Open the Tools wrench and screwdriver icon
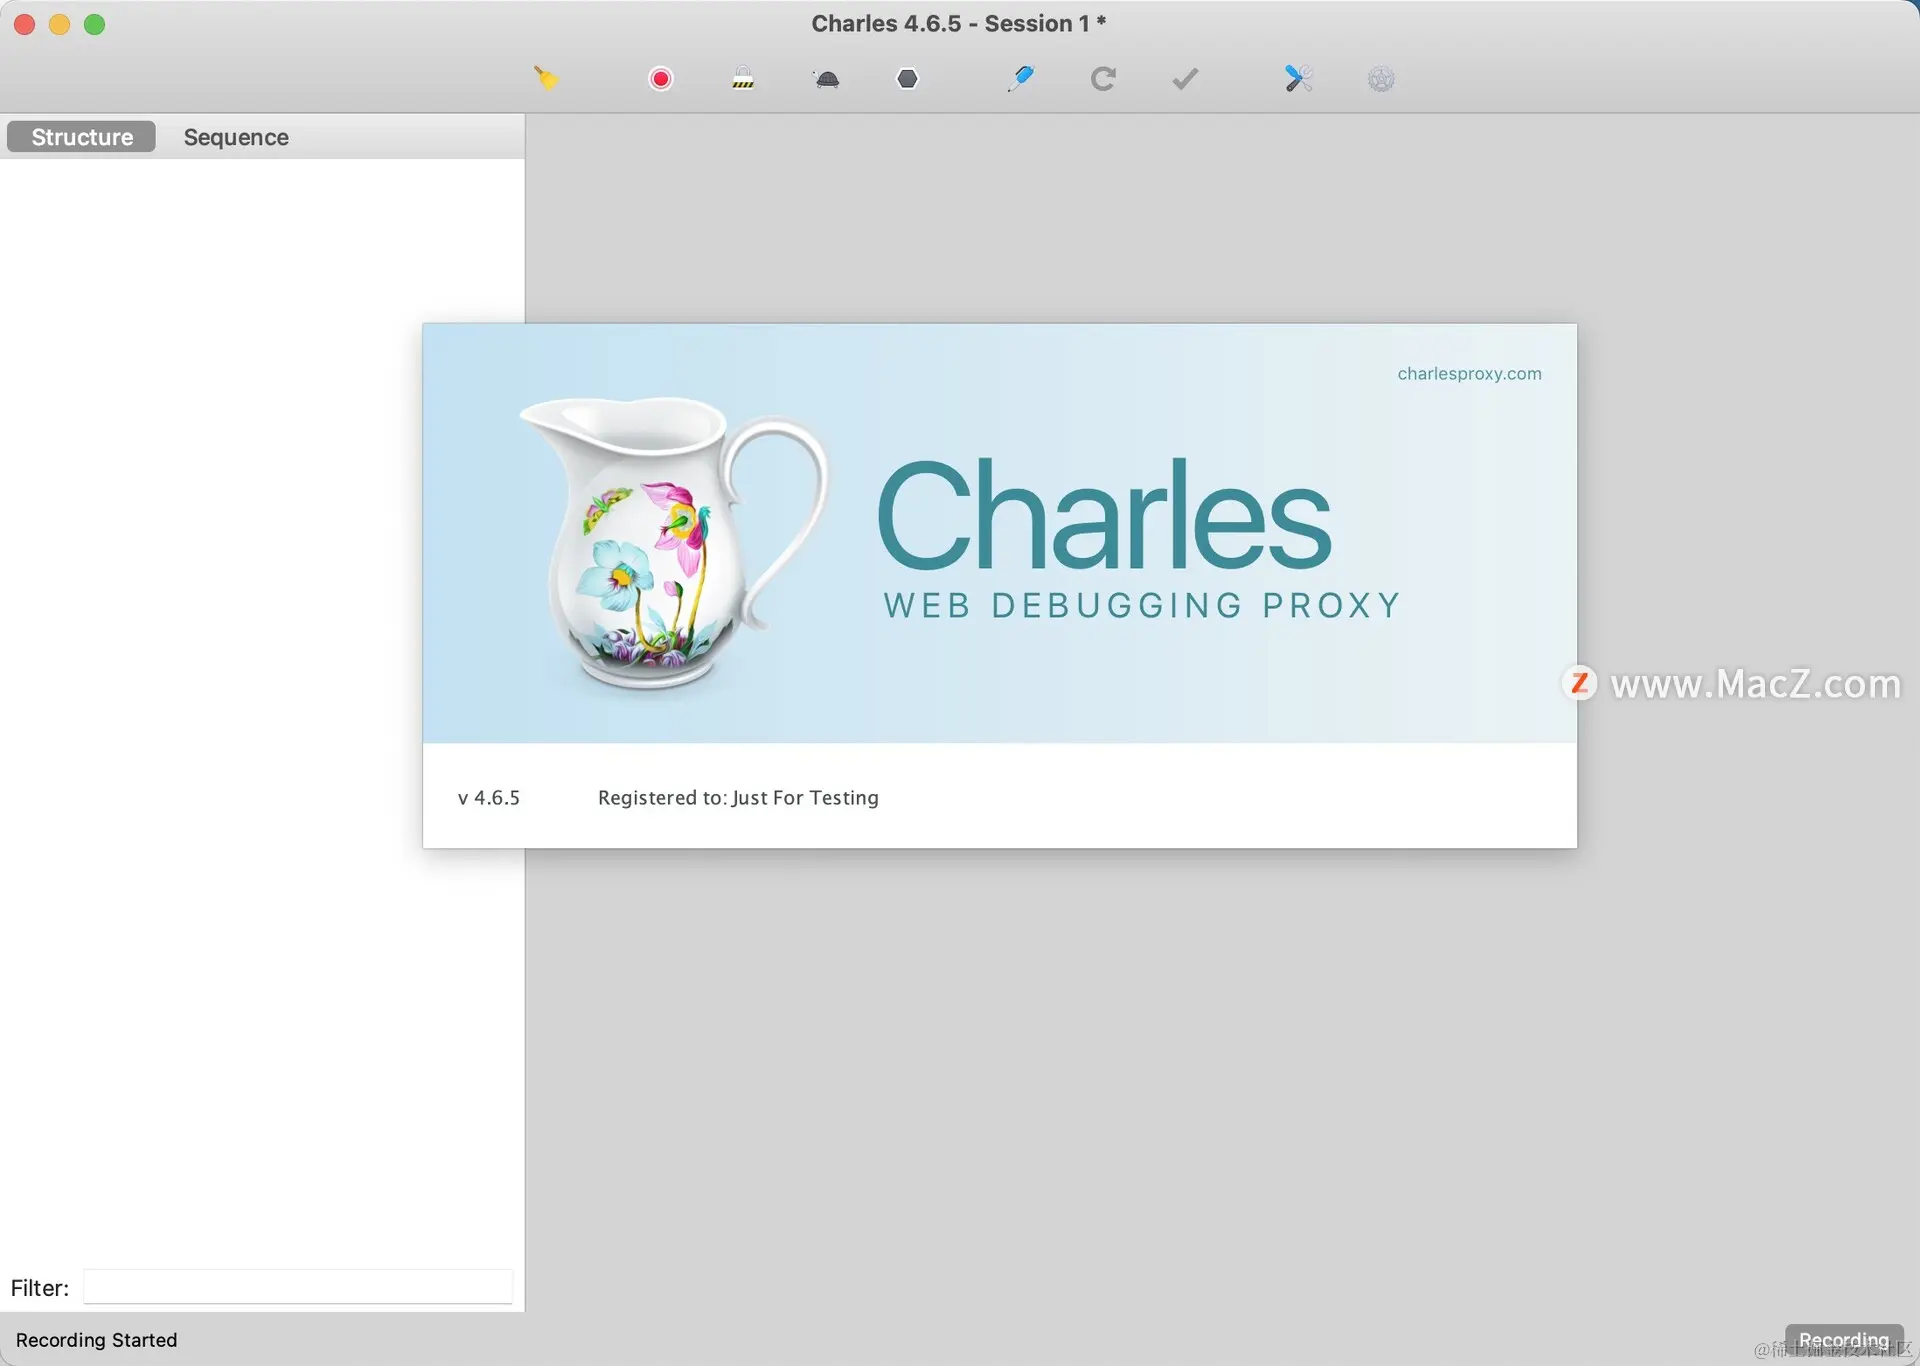 pyautogui.click(x=1298, y=78)
